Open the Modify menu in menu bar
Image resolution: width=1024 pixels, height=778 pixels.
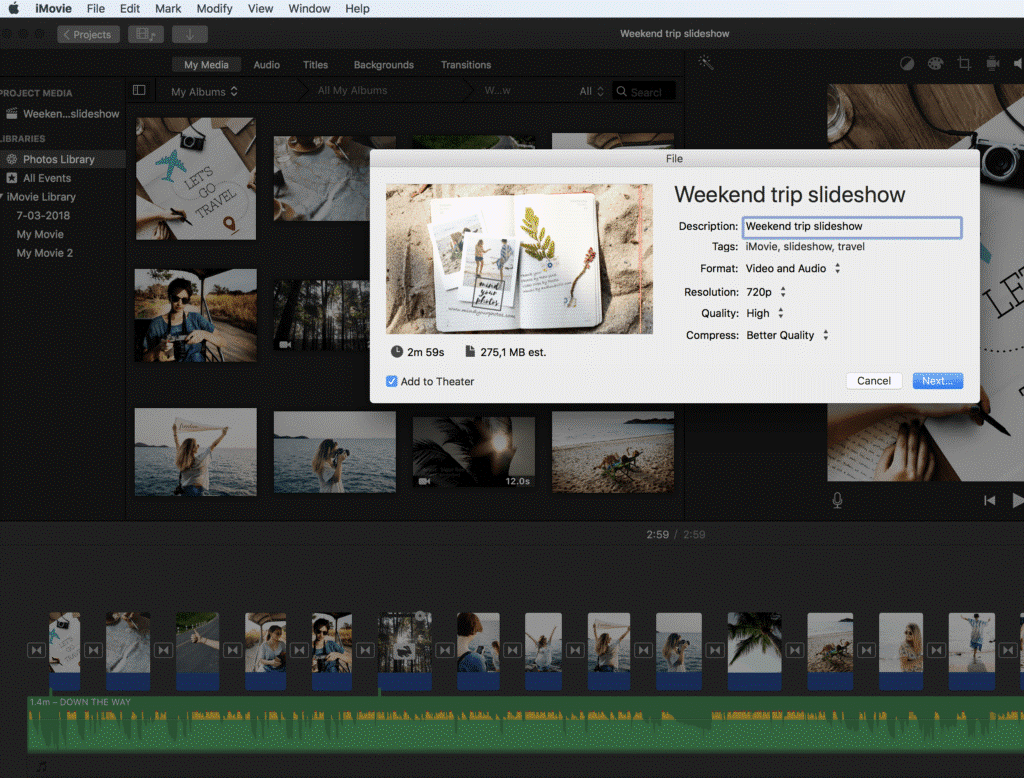[x=214, y=9]
